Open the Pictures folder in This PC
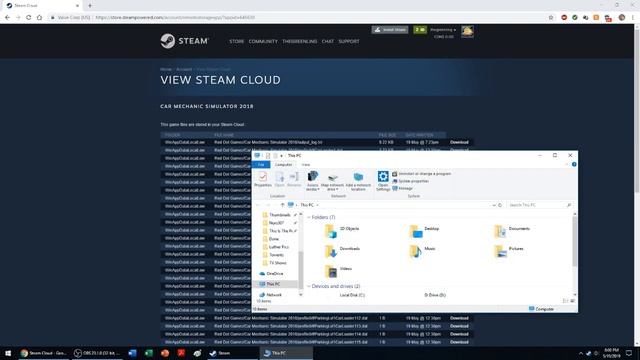The height and width of the screenshot is (360, 640). coord(509,251)
